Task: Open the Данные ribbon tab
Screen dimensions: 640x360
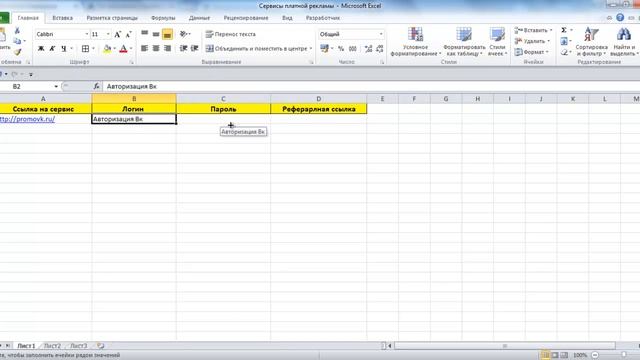Action: (199, 18)
